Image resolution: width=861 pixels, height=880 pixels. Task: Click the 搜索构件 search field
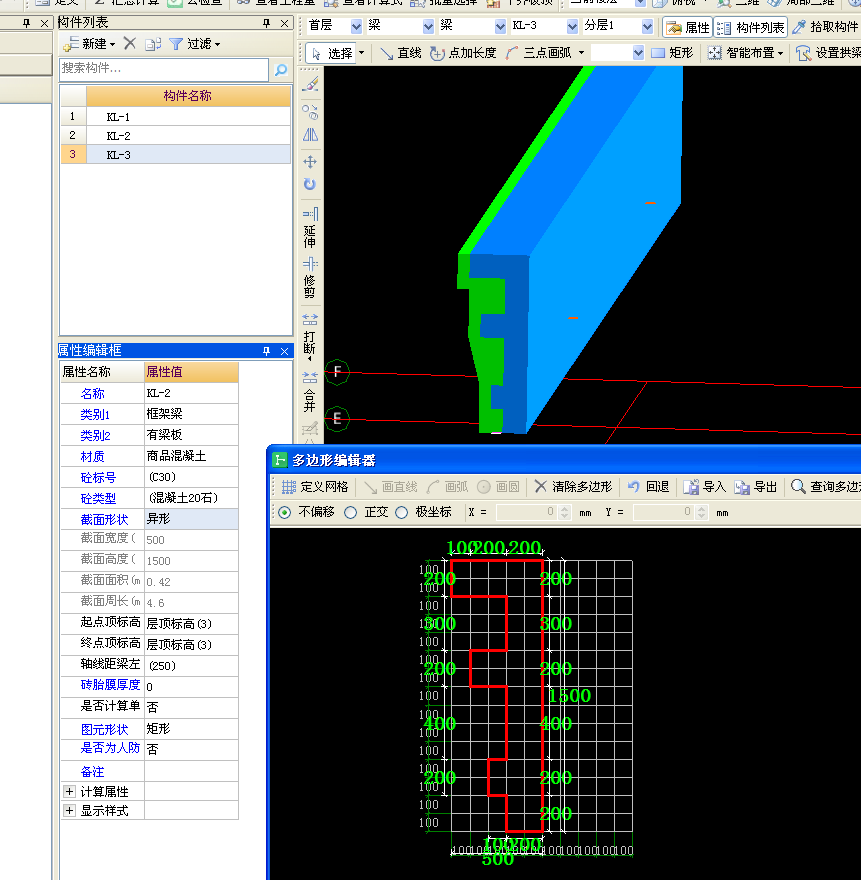pos(164,69)
